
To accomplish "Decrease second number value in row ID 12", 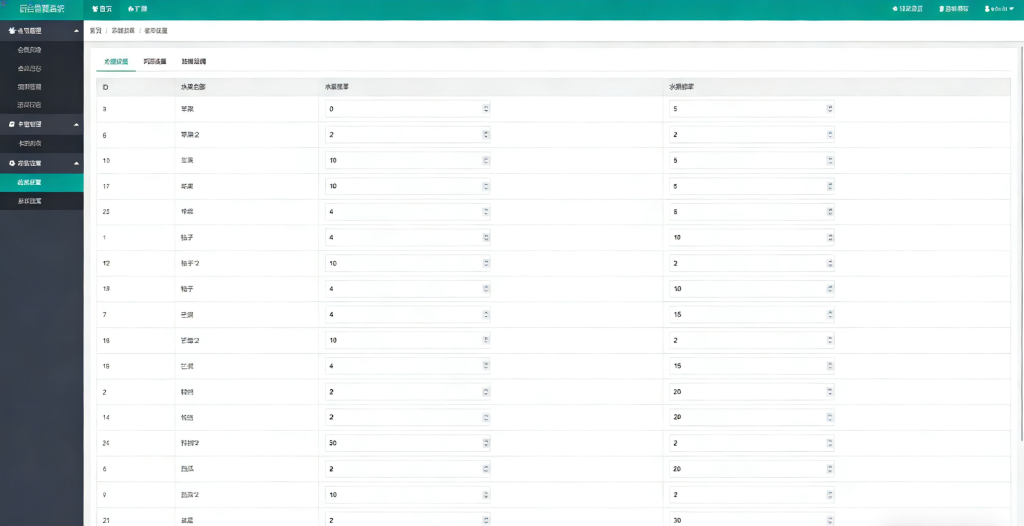I will tap(830, 265).
